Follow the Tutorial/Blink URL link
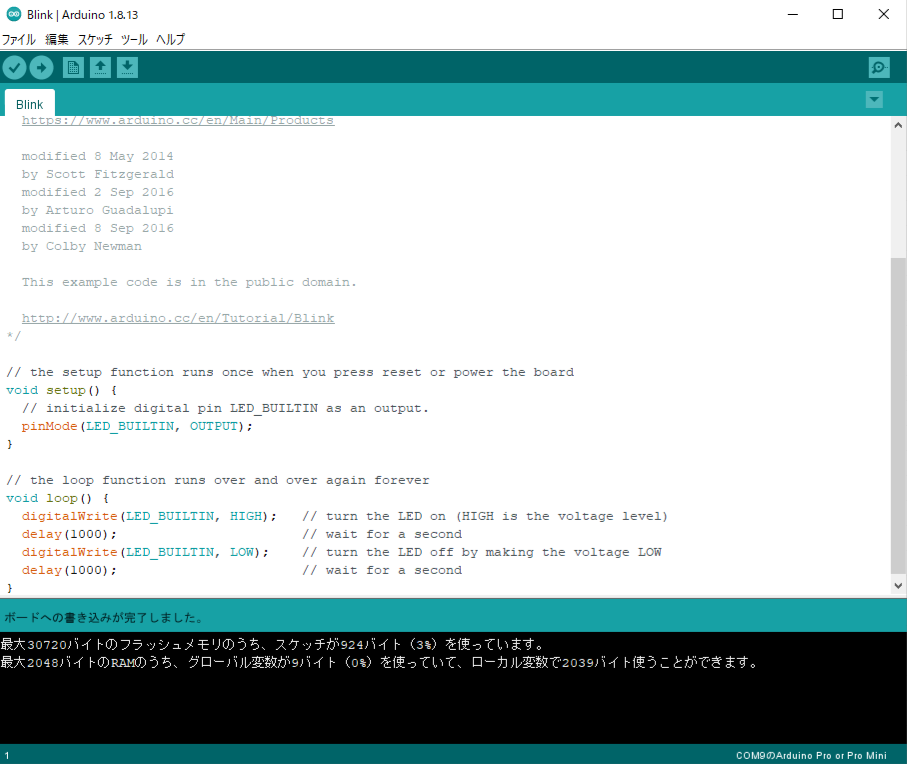Screen dimensions: 907x764 point(178,318)
